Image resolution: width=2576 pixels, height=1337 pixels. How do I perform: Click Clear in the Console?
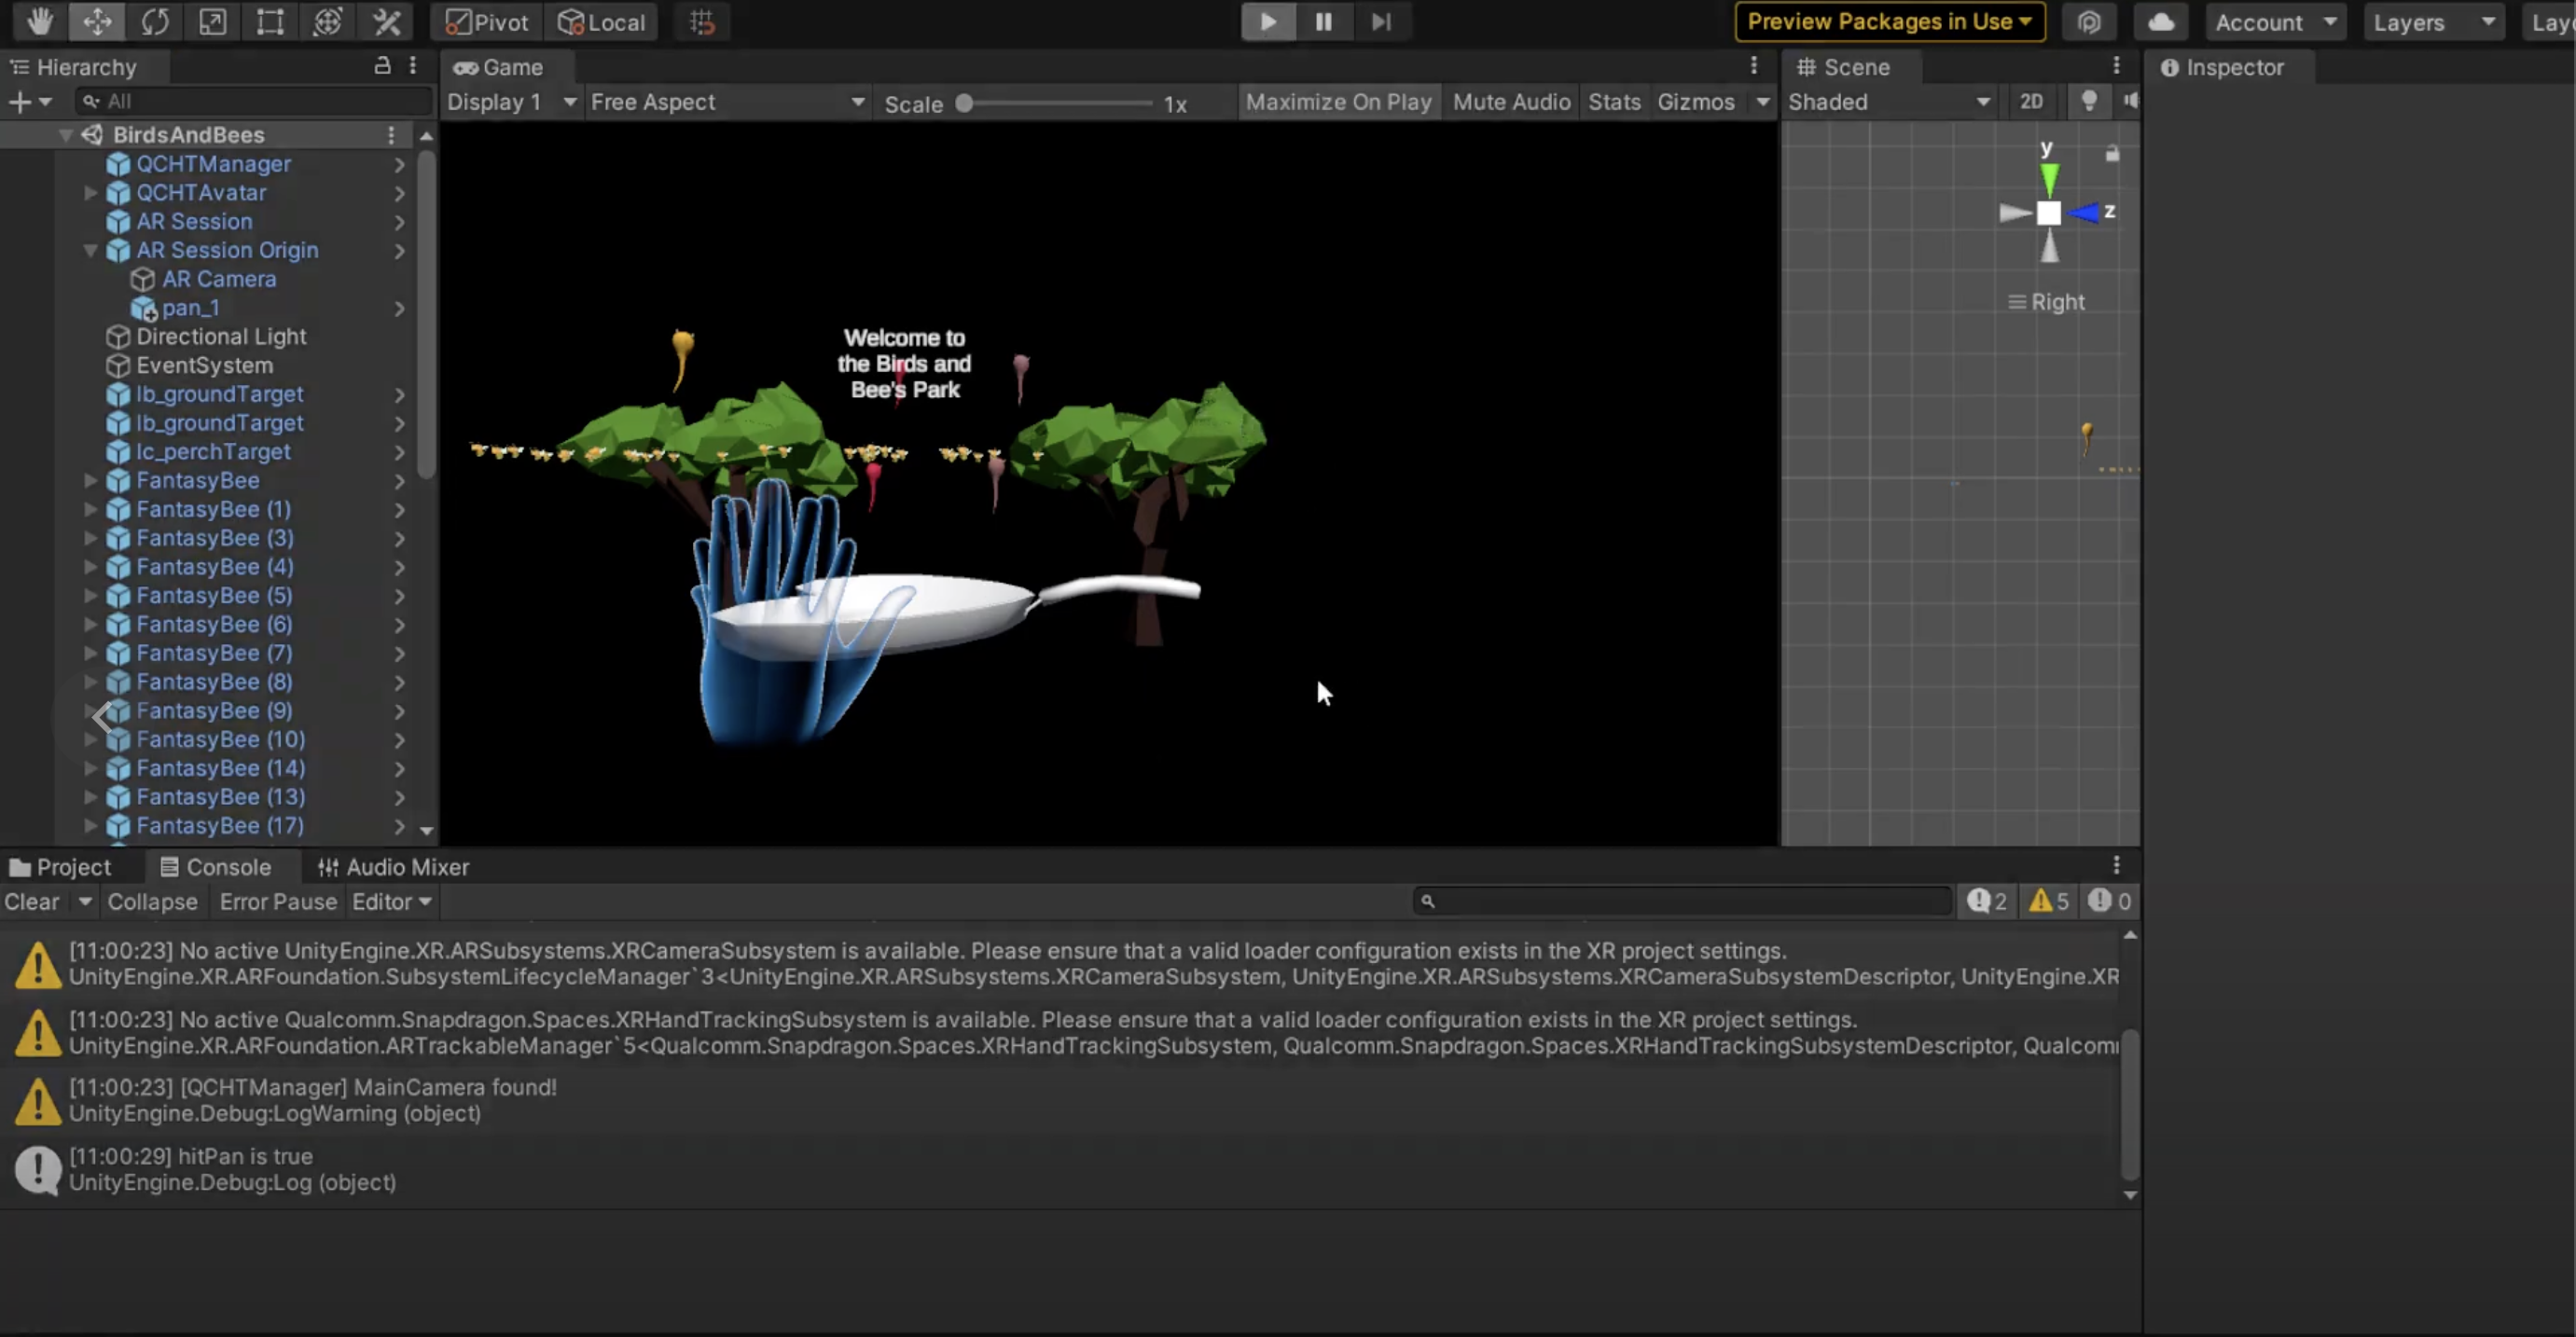pyautogui.click(x=32, y=902)
